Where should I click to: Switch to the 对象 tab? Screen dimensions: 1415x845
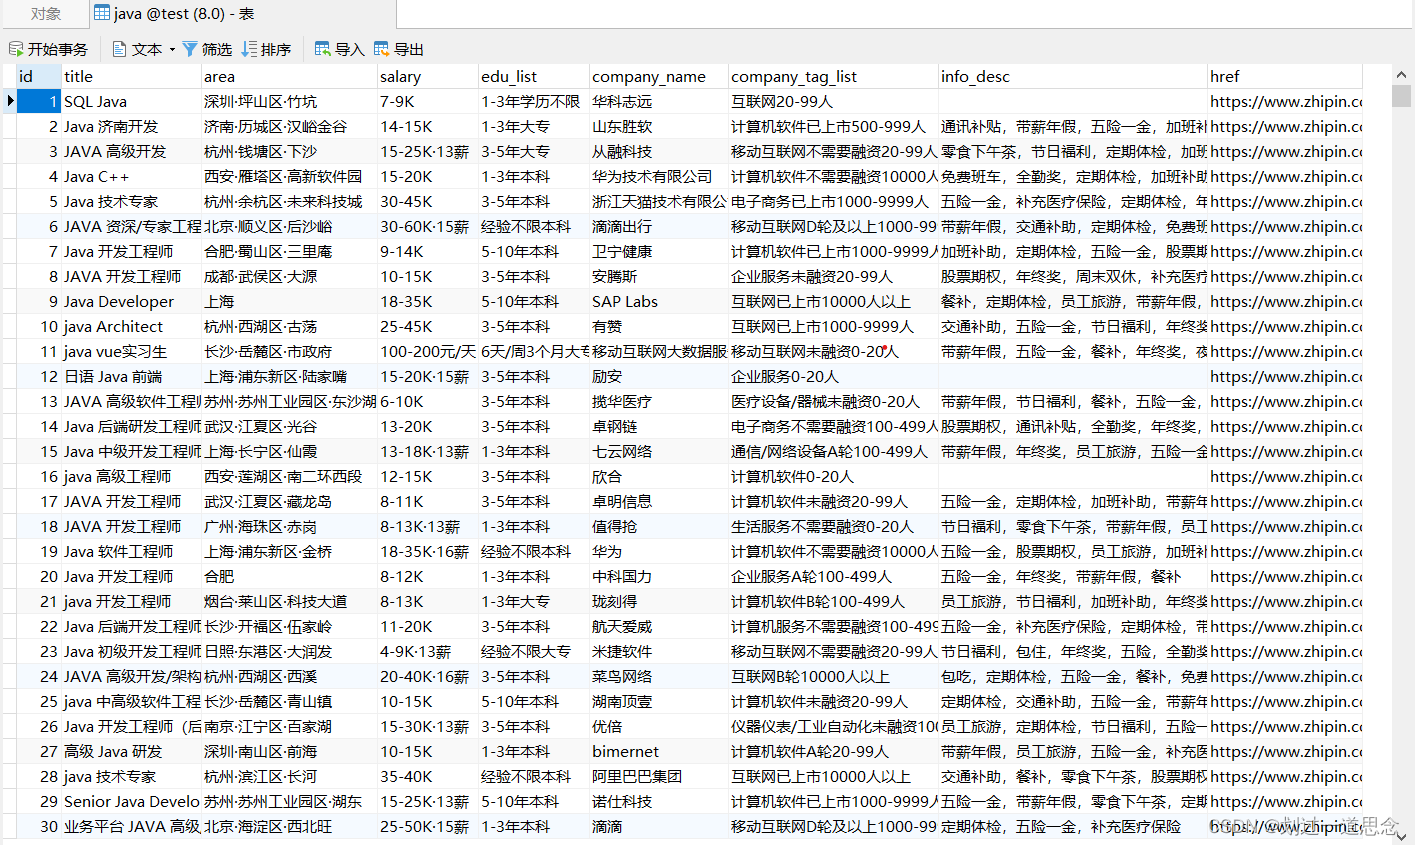pyautogui.click(x=45, y=14)
